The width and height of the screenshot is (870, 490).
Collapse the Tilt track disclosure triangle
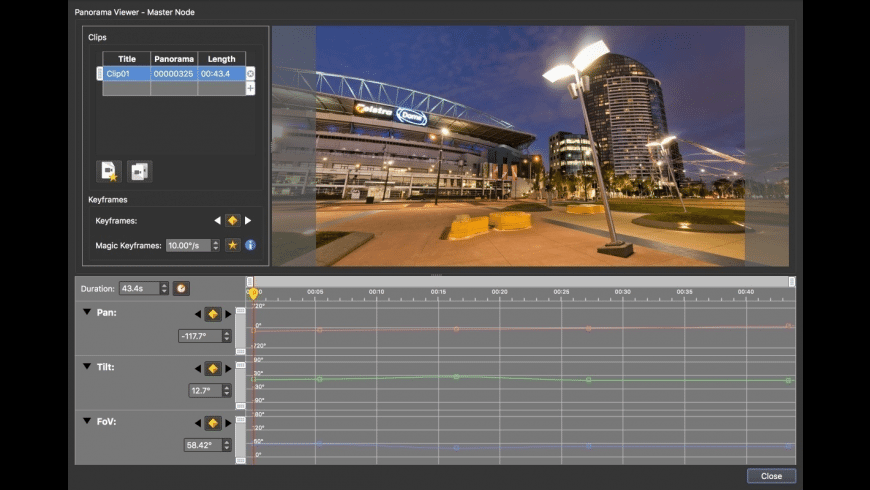(87, 367)
